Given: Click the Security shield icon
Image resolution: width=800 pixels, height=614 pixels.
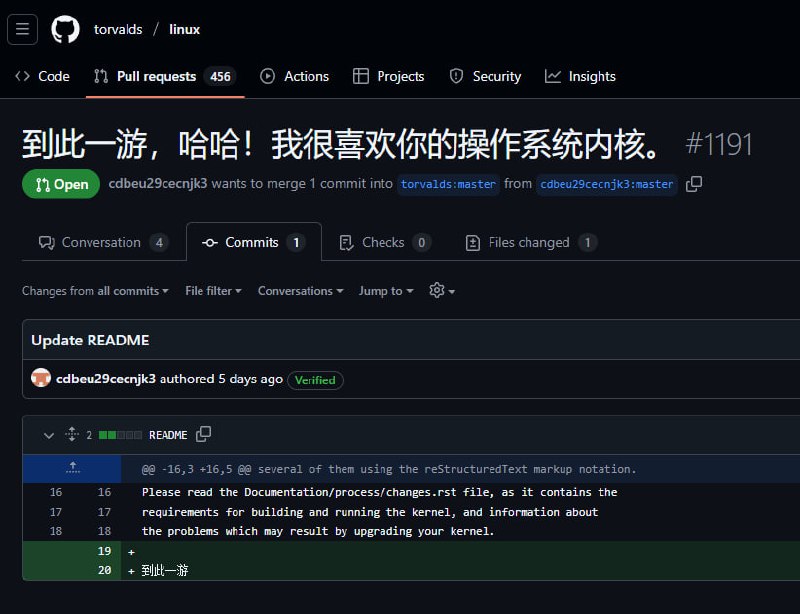Looking at the screenshot, I should tap(456, 76).
